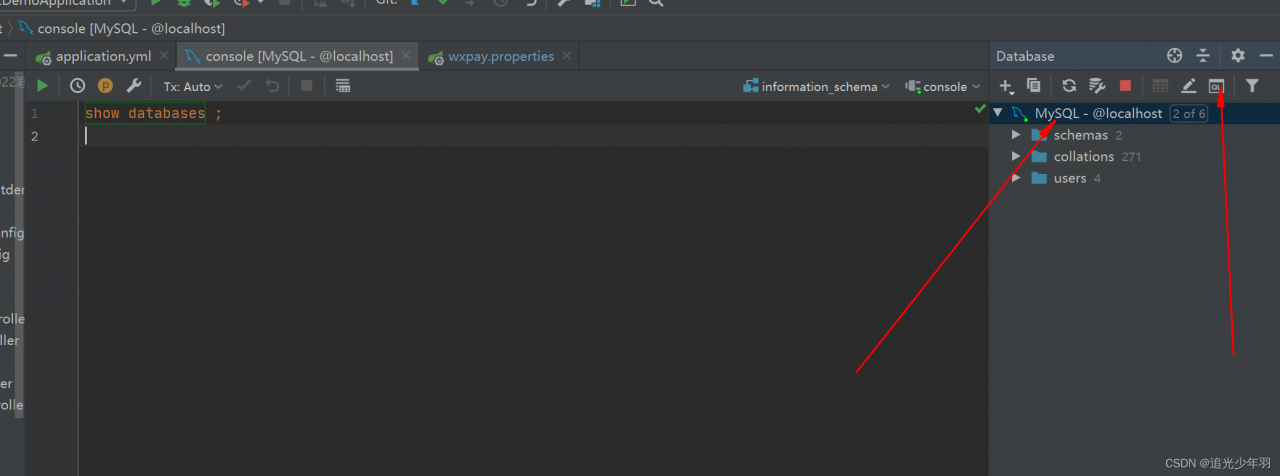1280x476 pixels.
Task: Click the pencil edit source icon
Action: [1188, 86]
